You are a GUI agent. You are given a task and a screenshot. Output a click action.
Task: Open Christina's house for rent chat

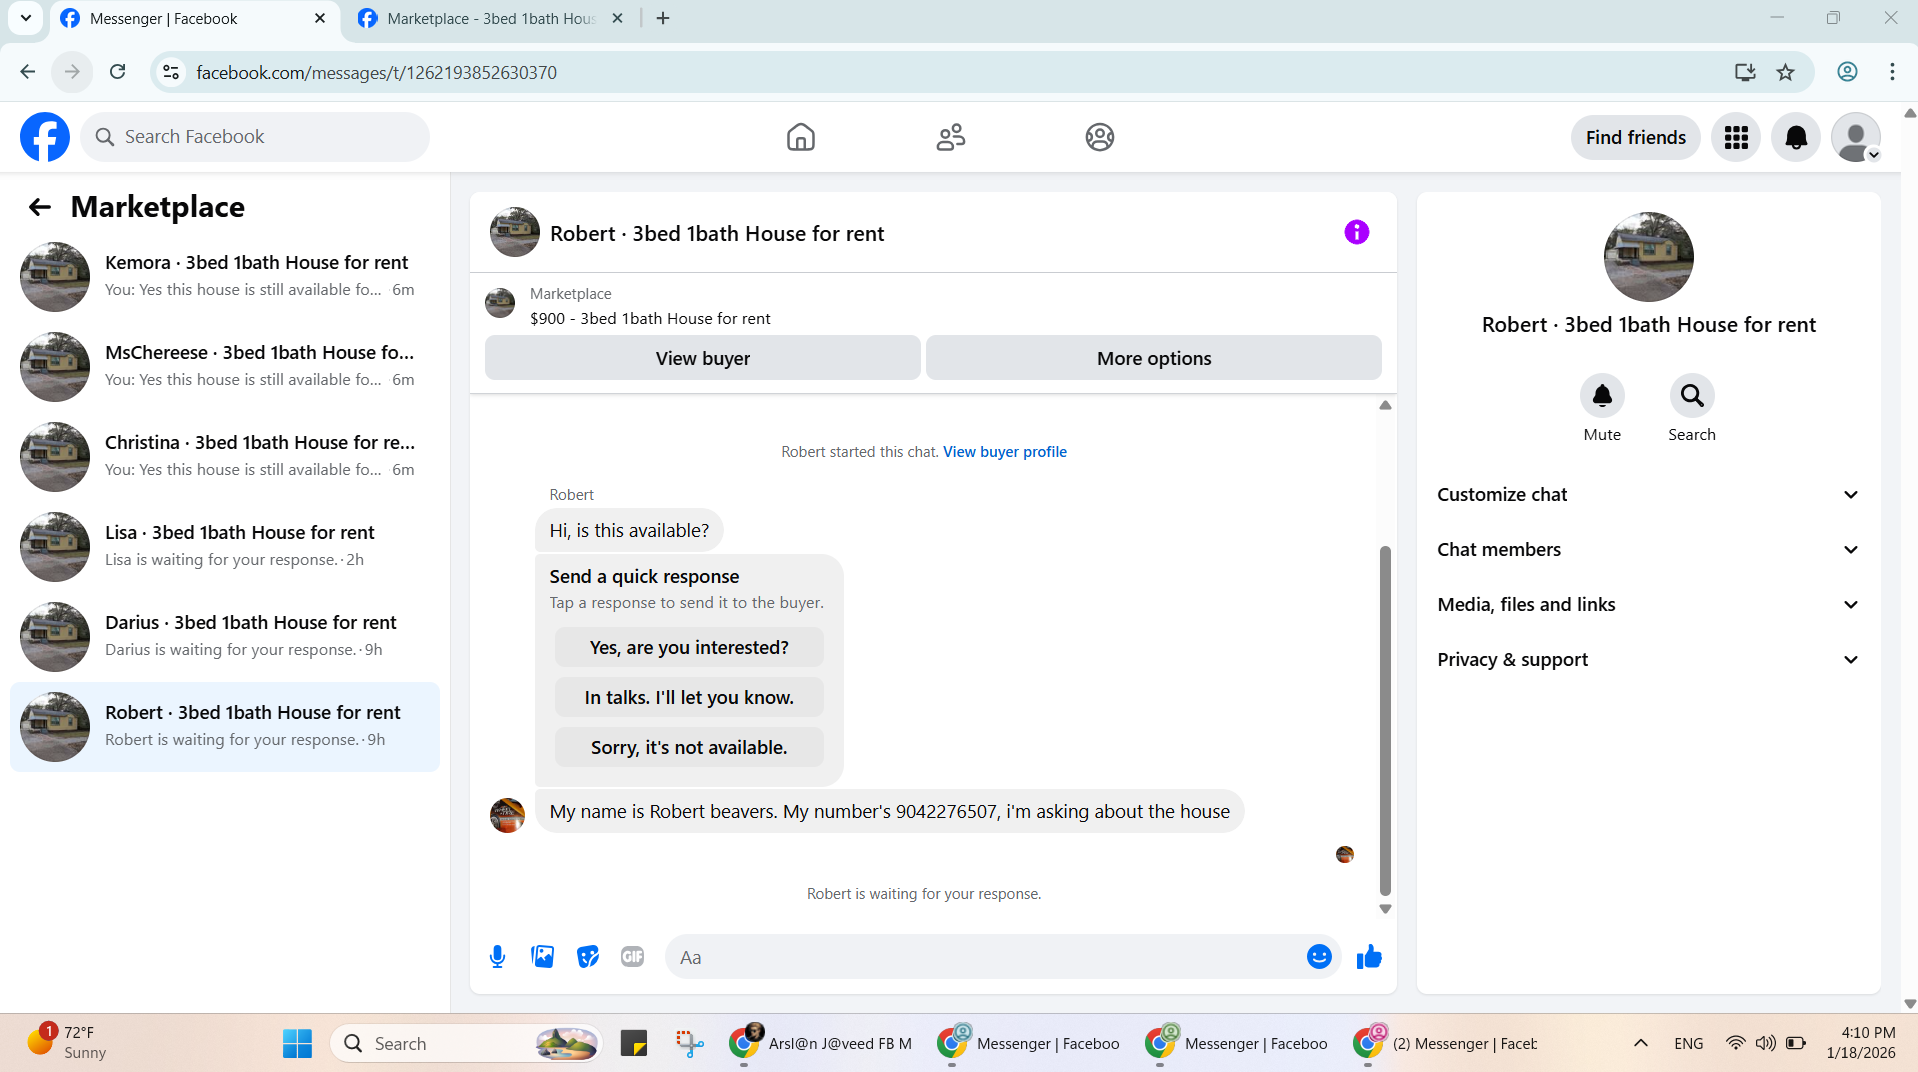pos(225,456)
